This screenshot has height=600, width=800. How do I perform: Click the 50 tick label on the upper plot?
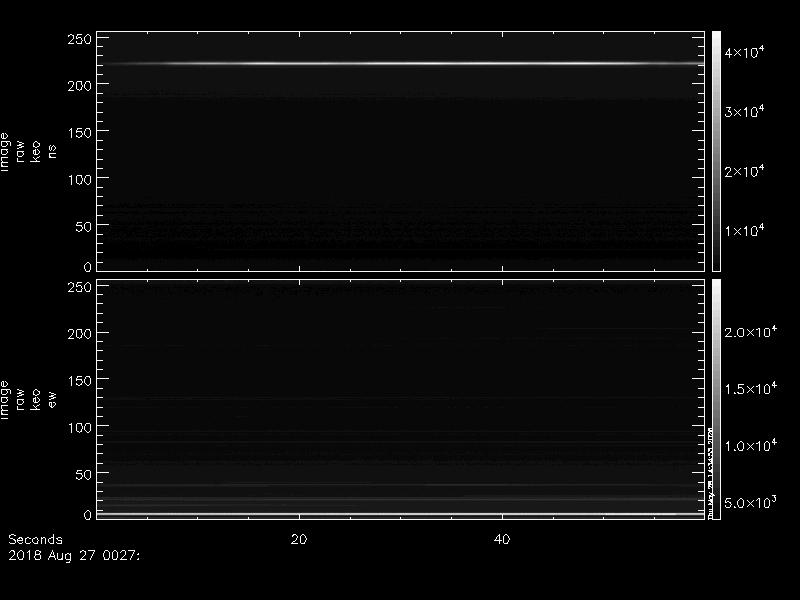[x=84, y=226]
